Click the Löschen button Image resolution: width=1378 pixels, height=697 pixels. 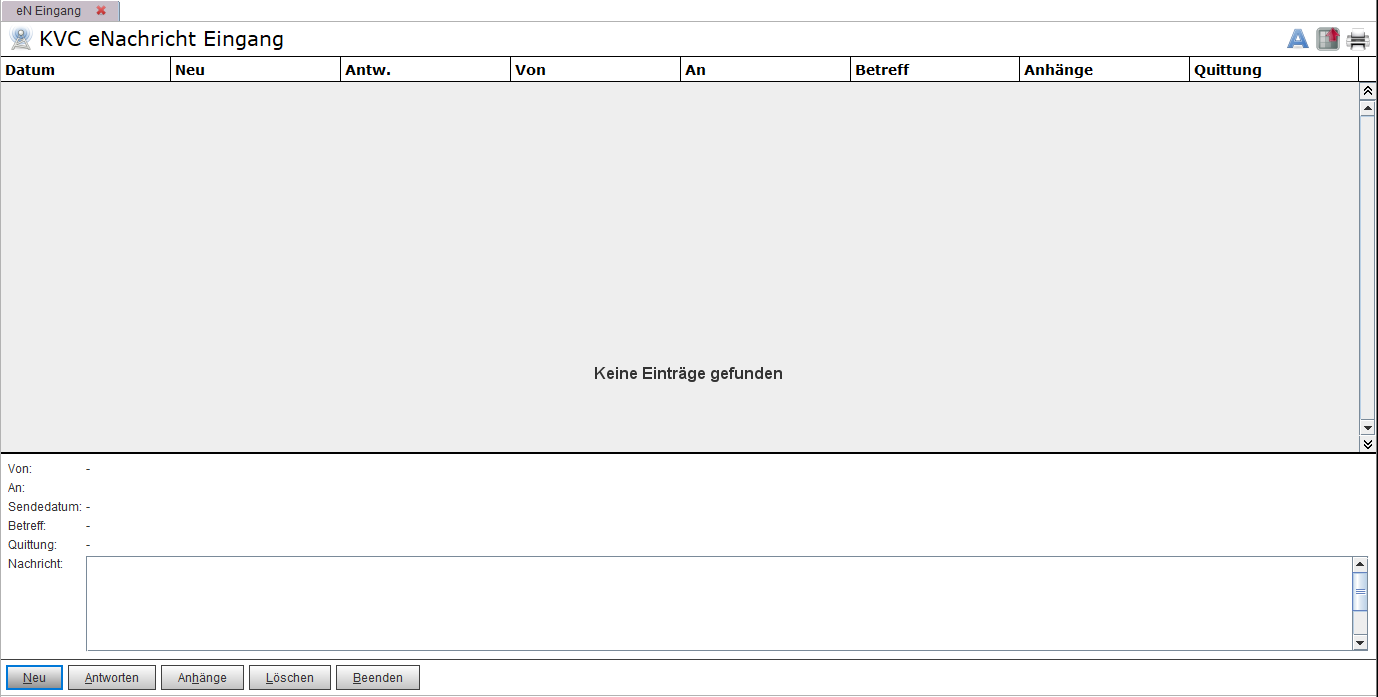[290, 678]
